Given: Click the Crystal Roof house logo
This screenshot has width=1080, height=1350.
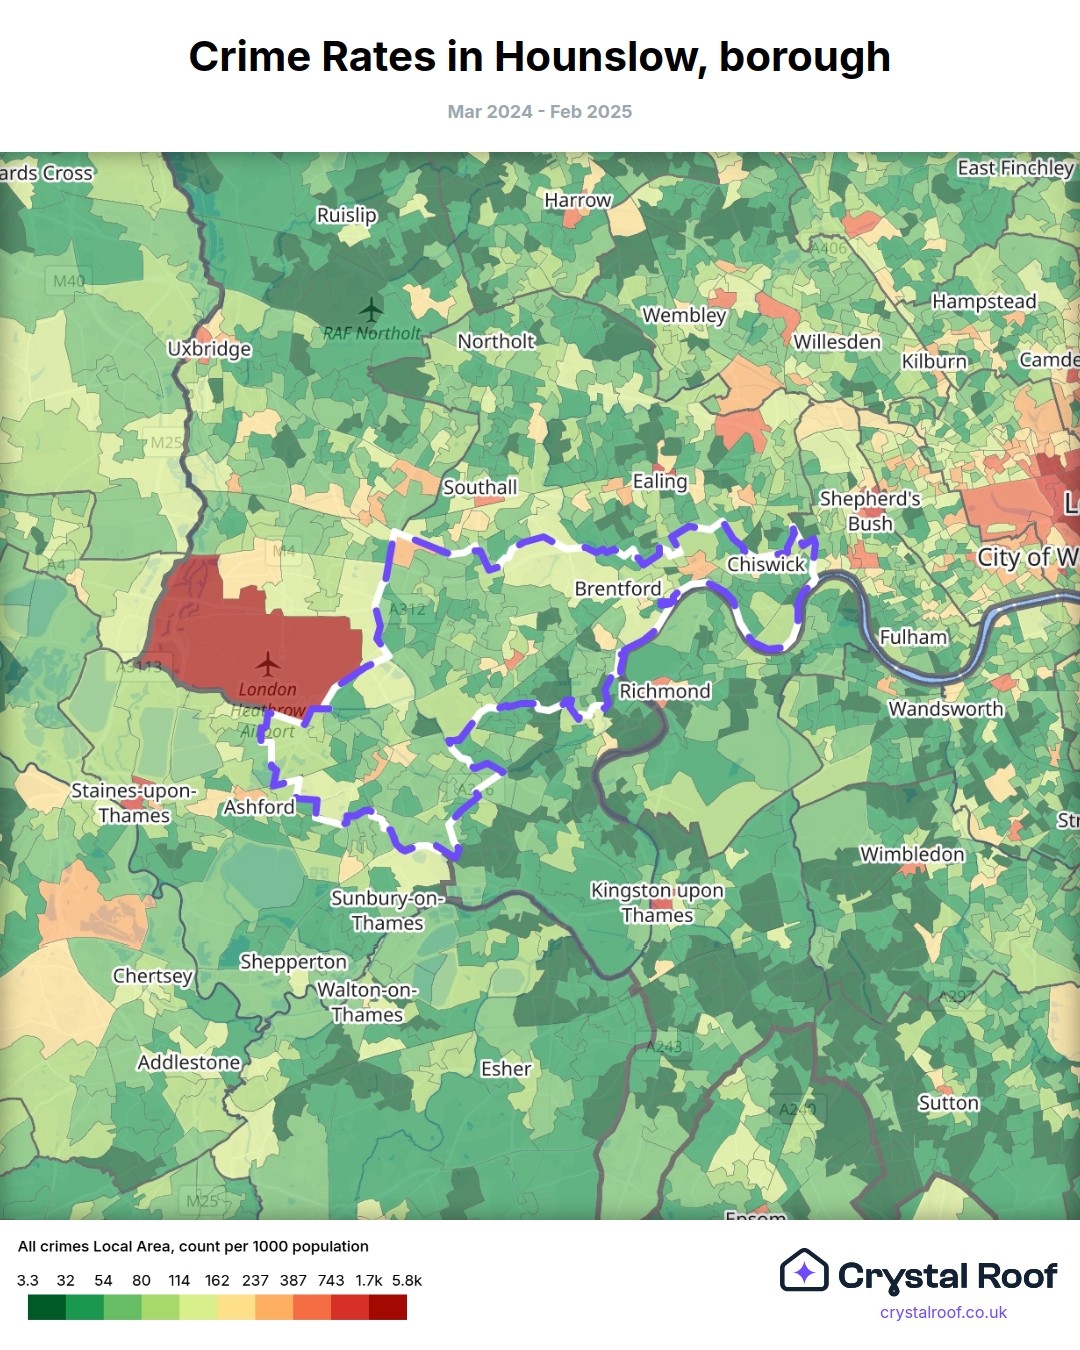Looking at the screenshot, I should [804, 1271].
